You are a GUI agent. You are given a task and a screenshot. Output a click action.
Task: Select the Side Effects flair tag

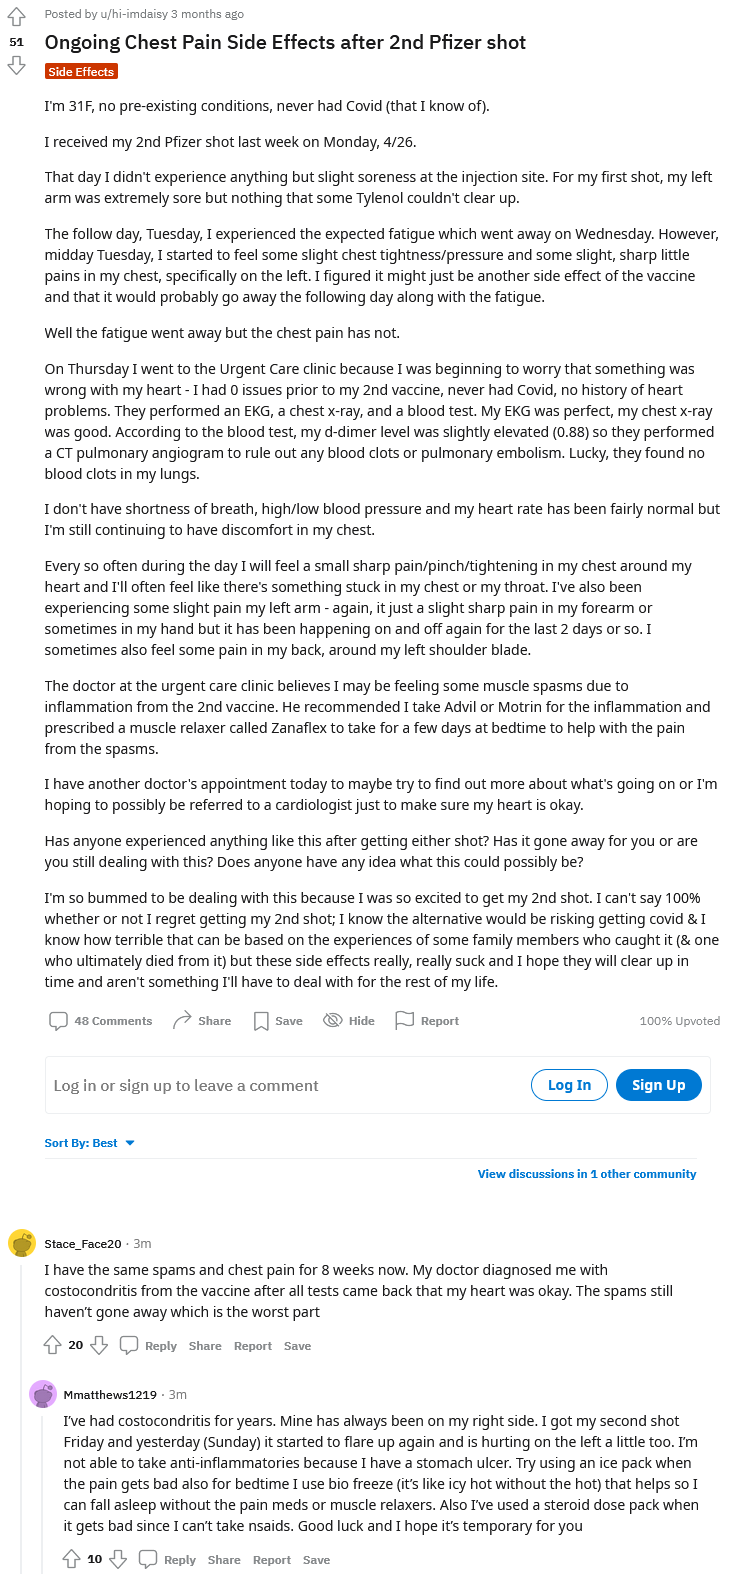point(81,72)
